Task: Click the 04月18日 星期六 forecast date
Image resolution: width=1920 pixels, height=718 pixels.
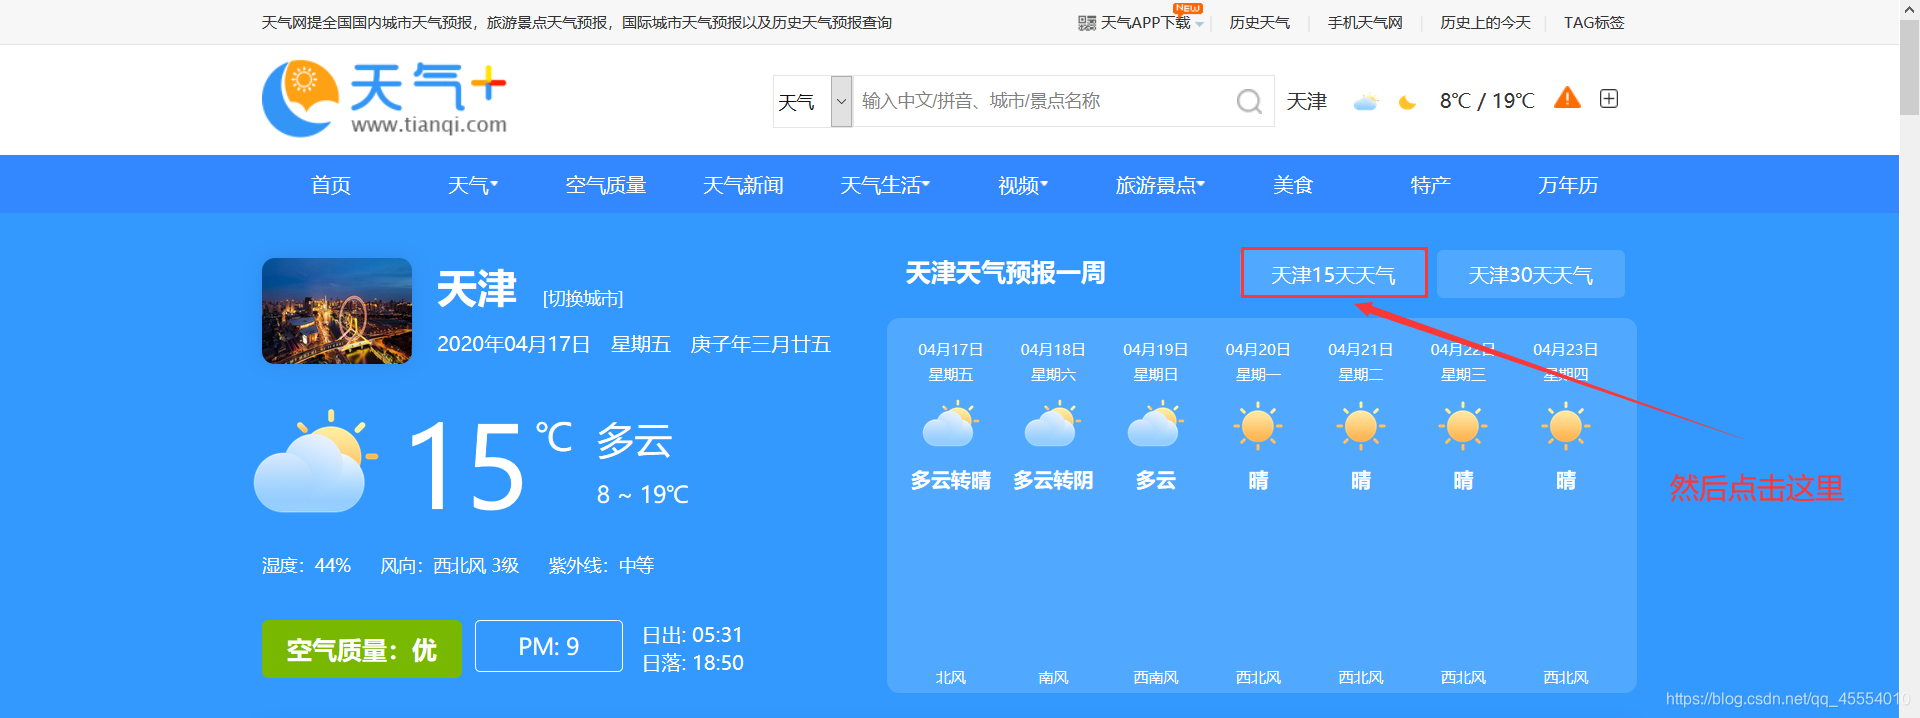Action: [1053, 362]
